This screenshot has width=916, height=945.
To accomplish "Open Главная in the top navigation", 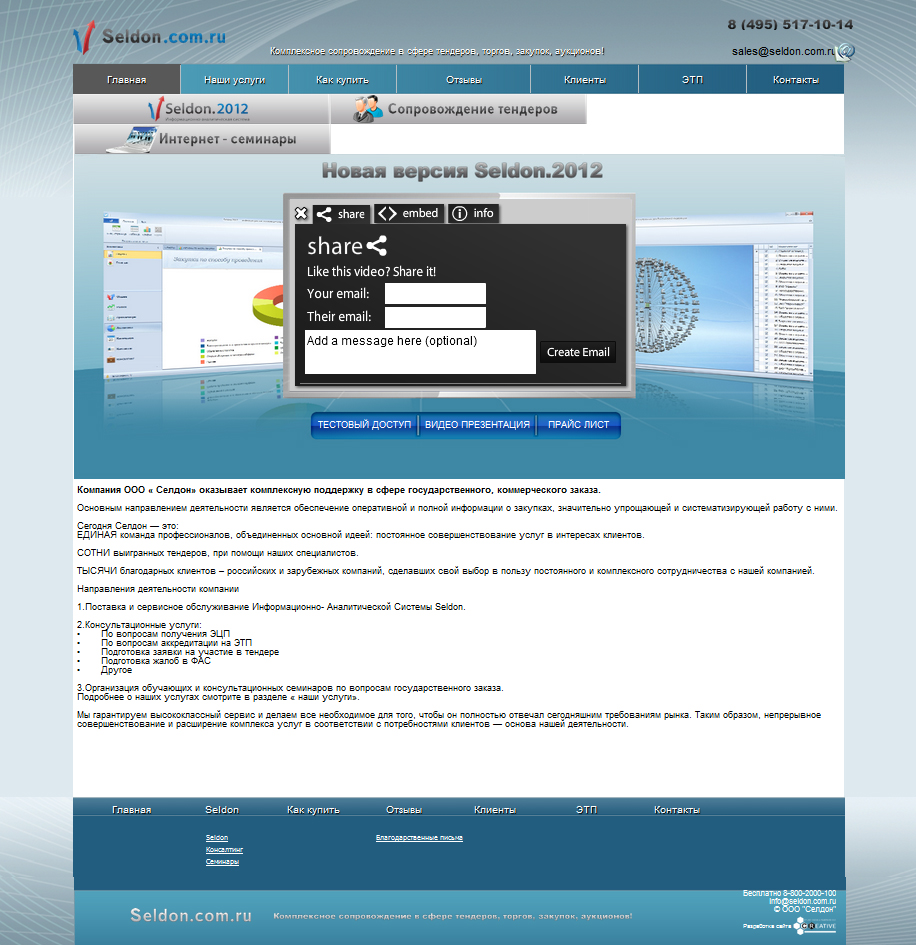I will tap(127, 80).
